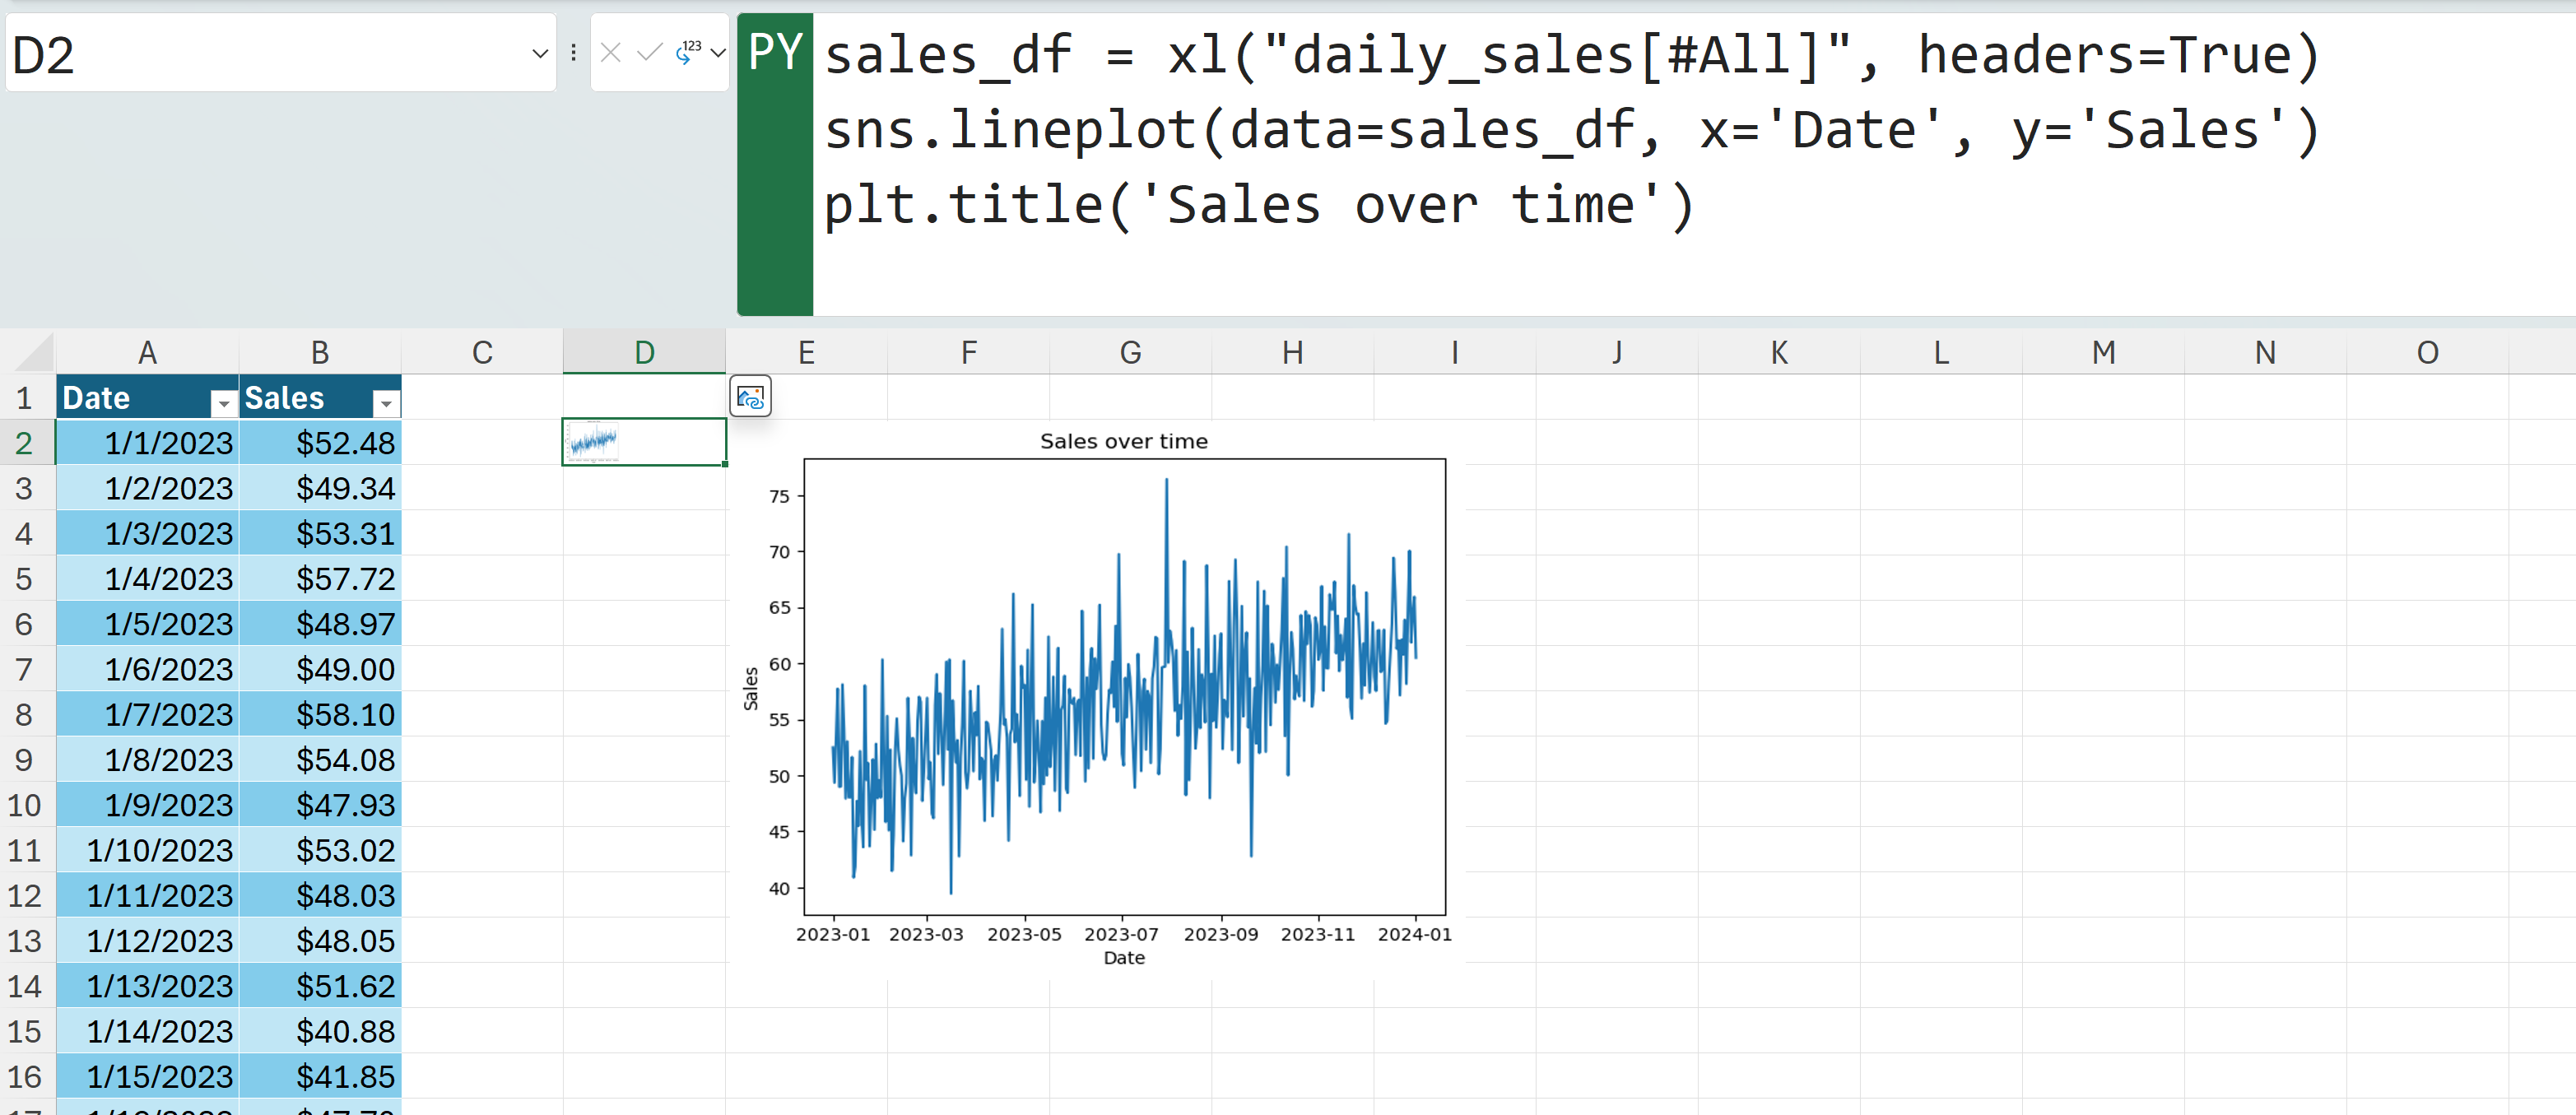Select the column A header
Image resolution: width=2576 pixels, height=1115 pixels.
click(147, 353)
